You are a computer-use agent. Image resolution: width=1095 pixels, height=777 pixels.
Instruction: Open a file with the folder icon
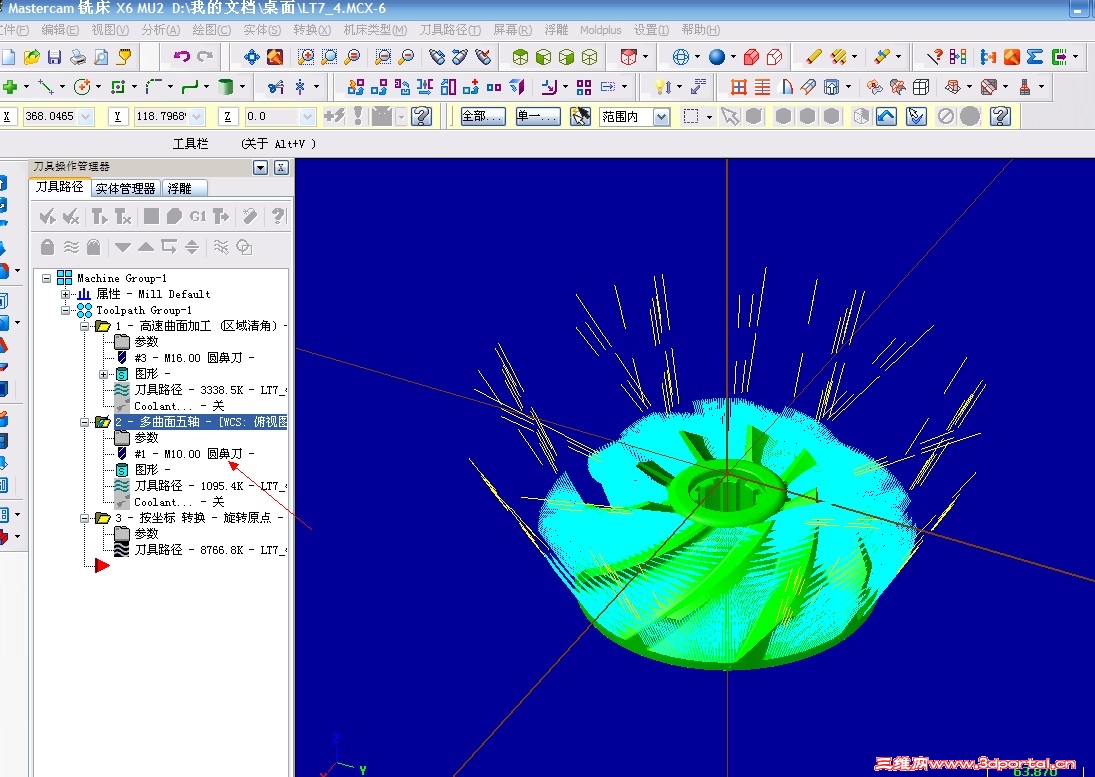coord(31,57)
